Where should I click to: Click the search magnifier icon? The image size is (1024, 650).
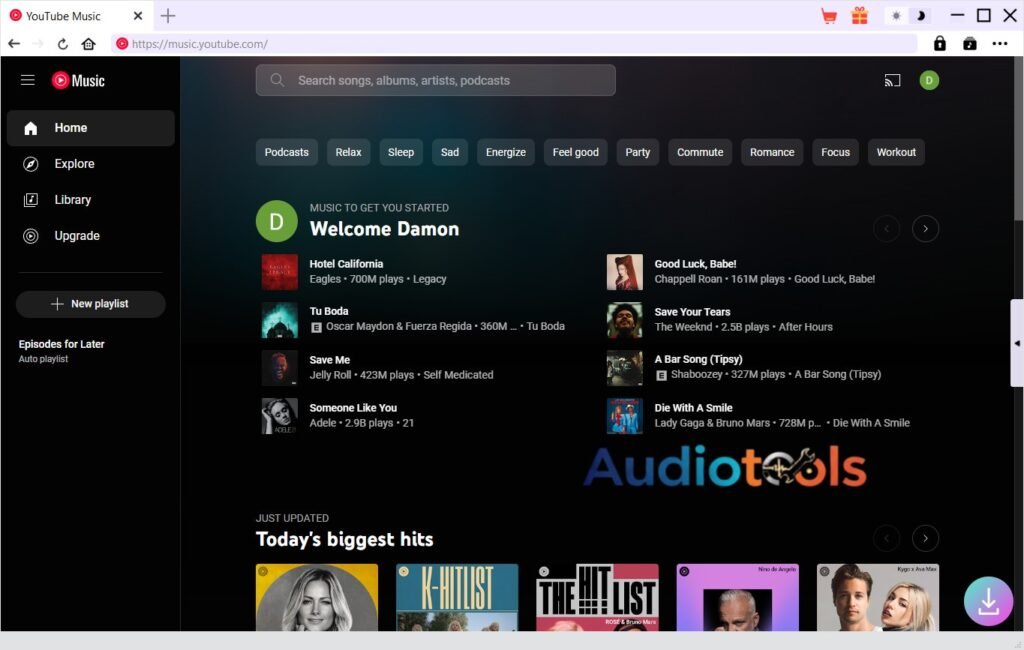click(x=277, y=80)
